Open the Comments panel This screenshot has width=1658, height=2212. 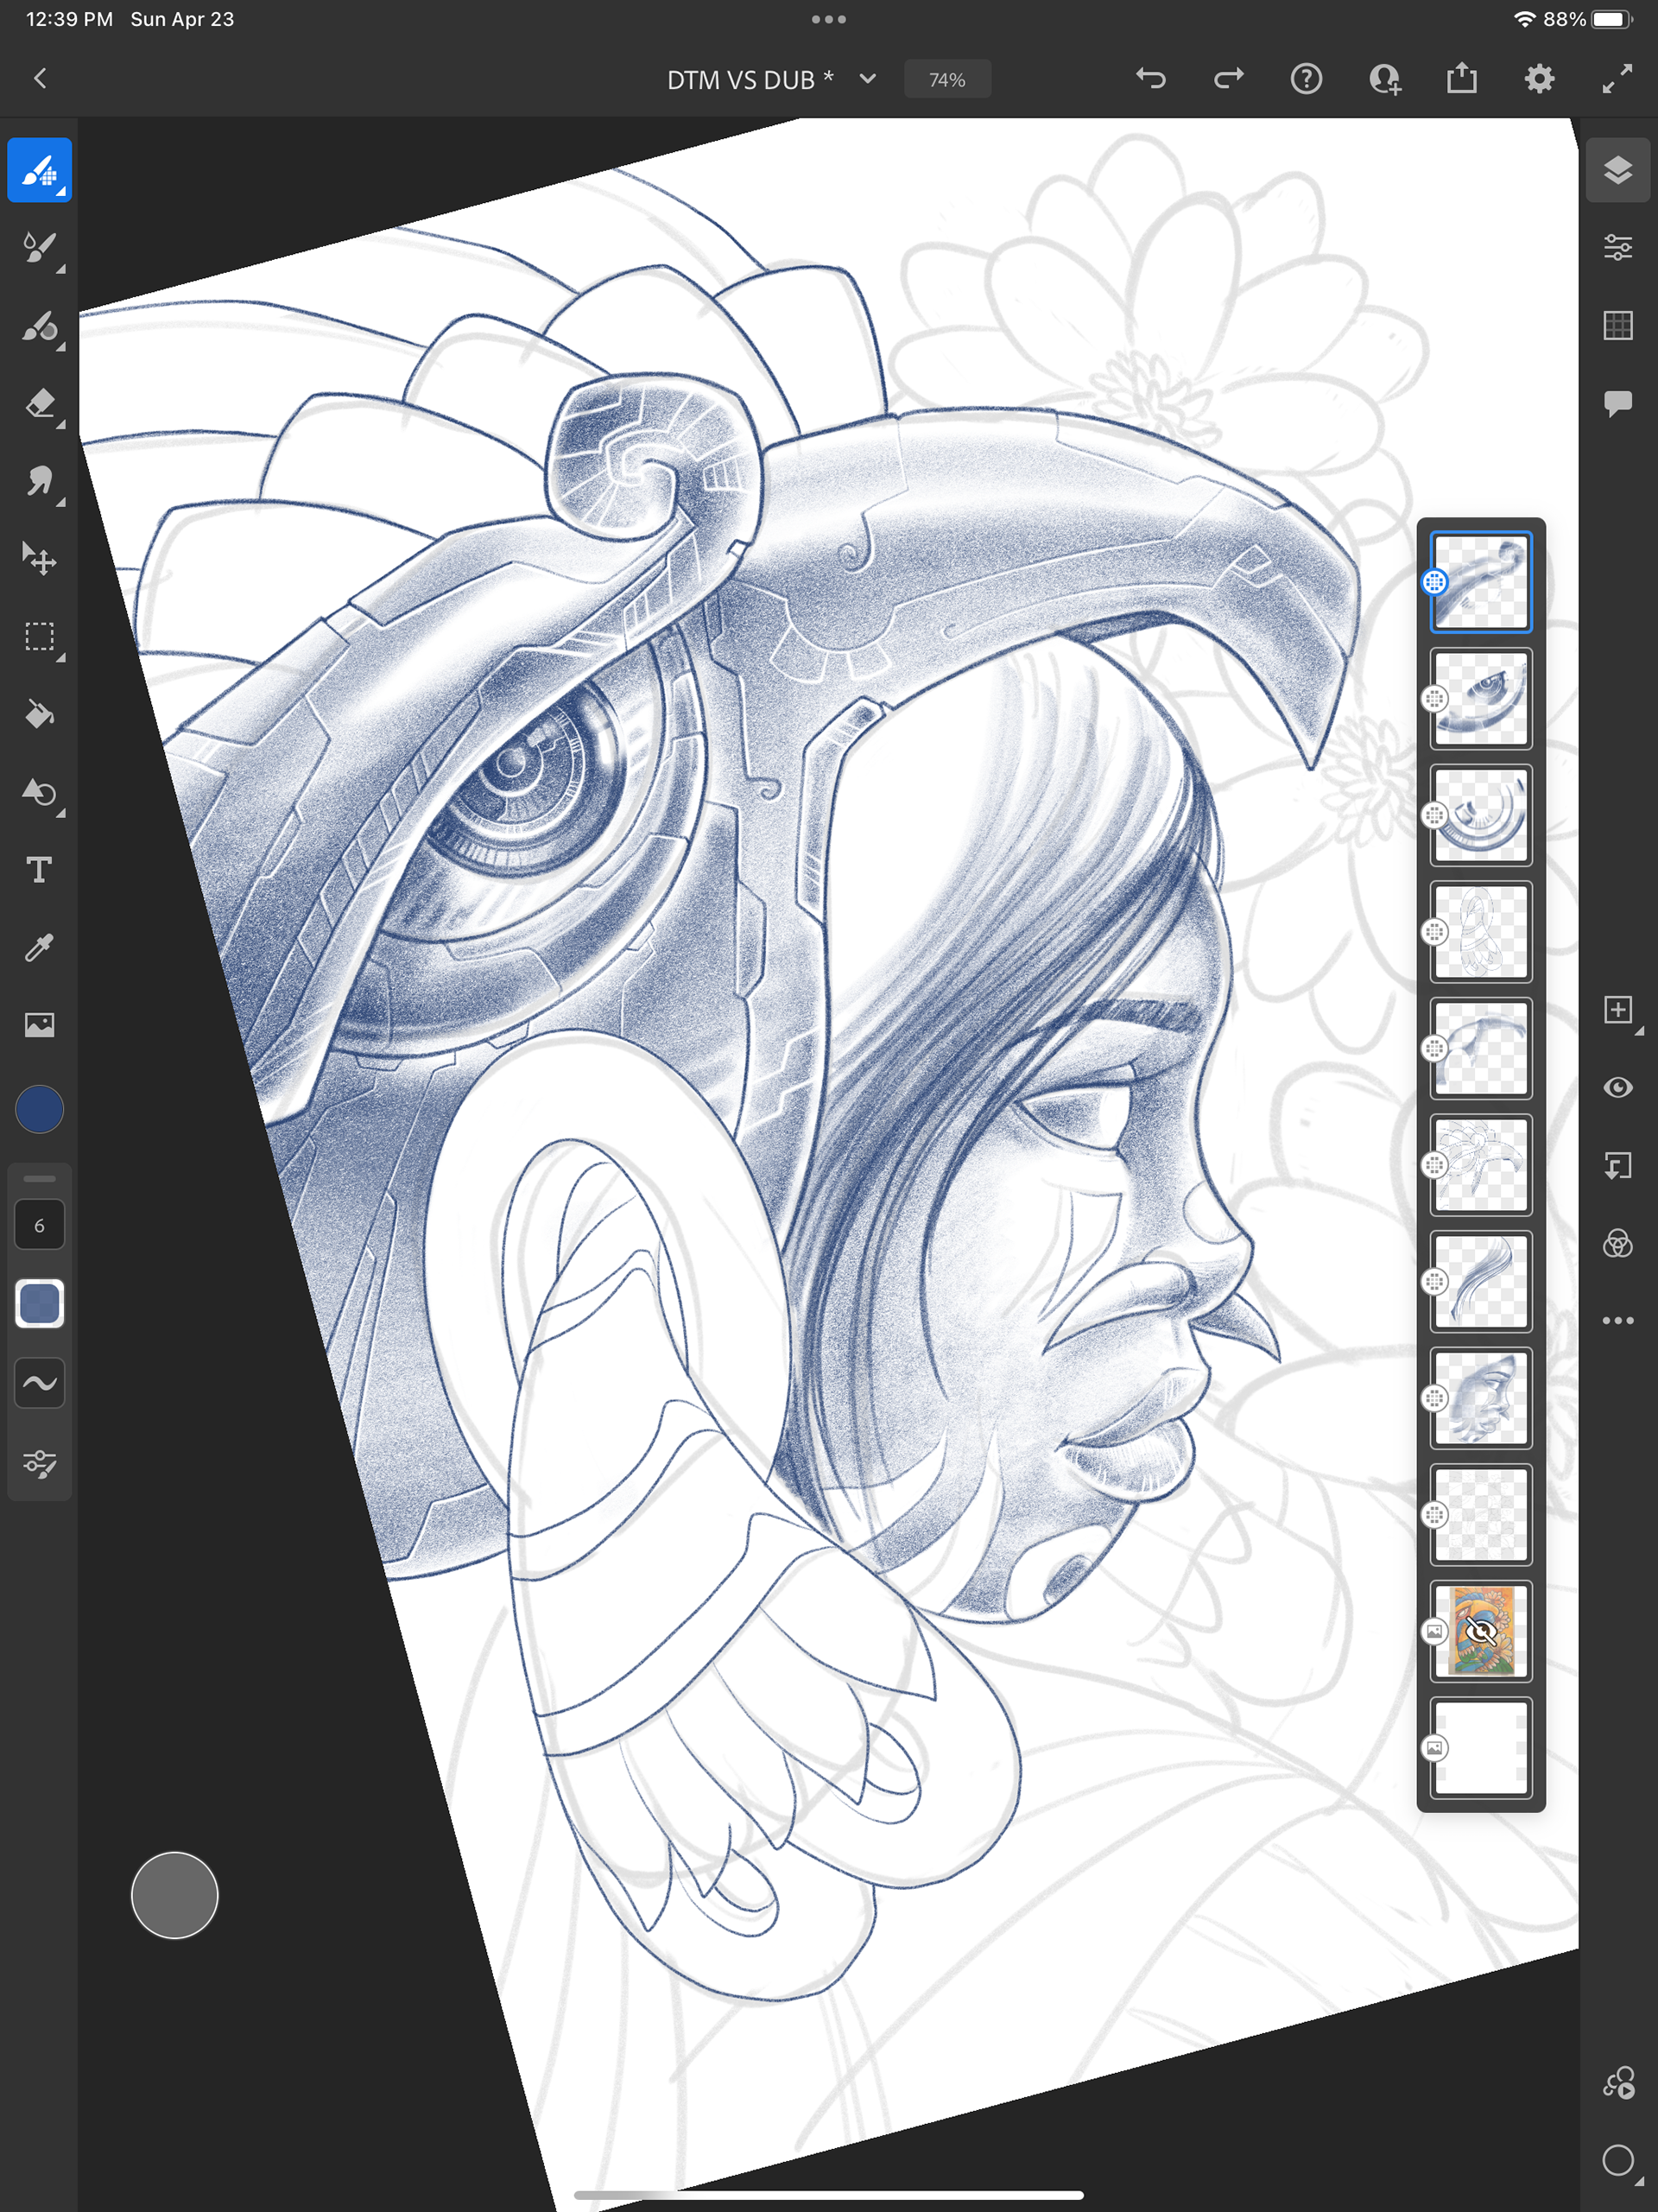pos(1617,403)
